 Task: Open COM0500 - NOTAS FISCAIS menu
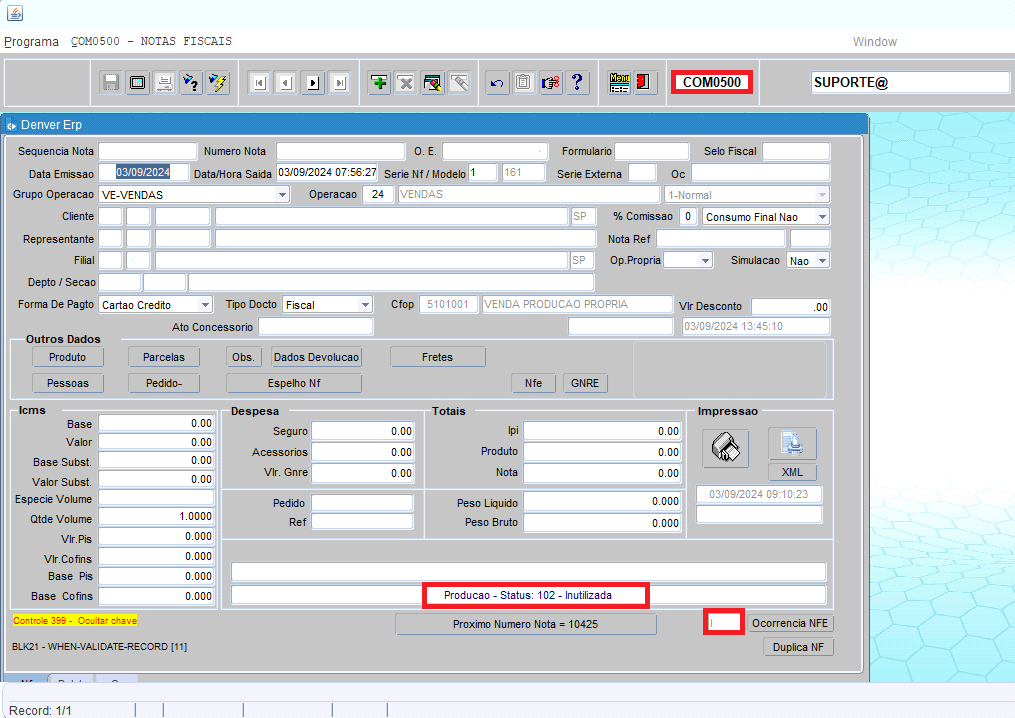point(151,41)
